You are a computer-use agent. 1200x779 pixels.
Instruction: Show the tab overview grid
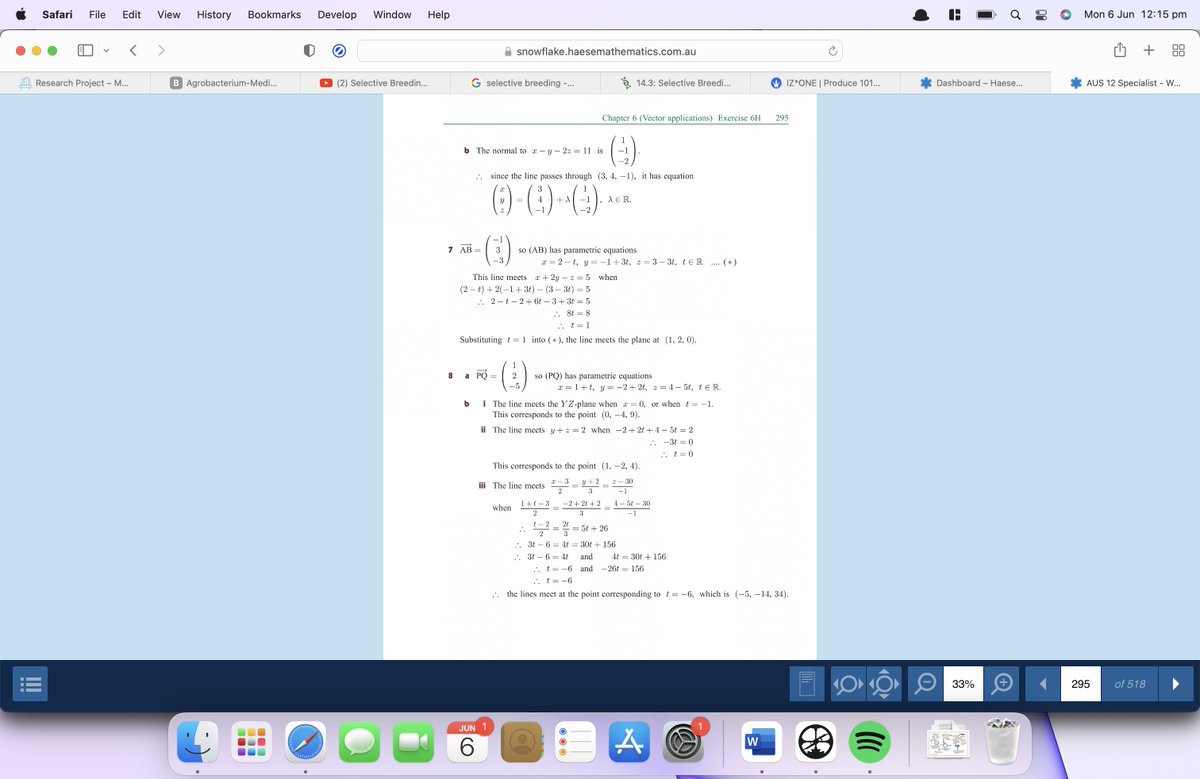pyautogui.click(x=1176, y=51)
